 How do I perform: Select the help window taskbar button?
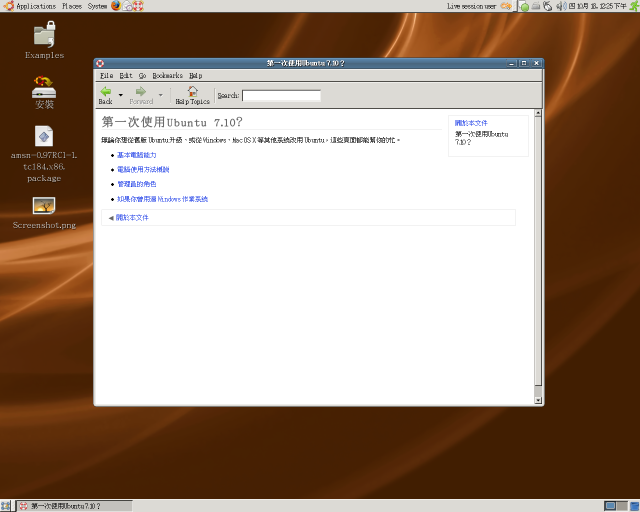click(74, 506)
